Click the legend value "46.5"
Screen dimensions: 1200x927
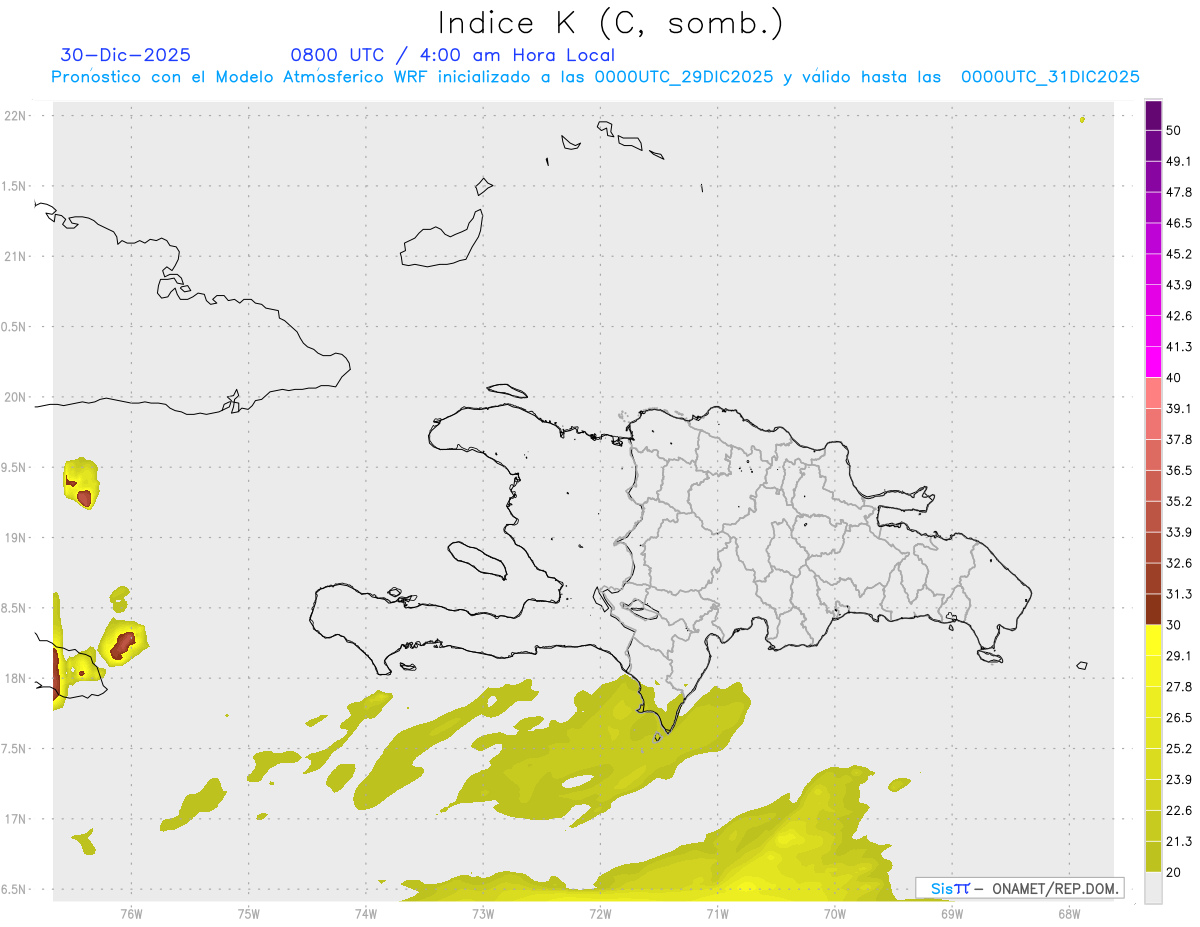1179,223
